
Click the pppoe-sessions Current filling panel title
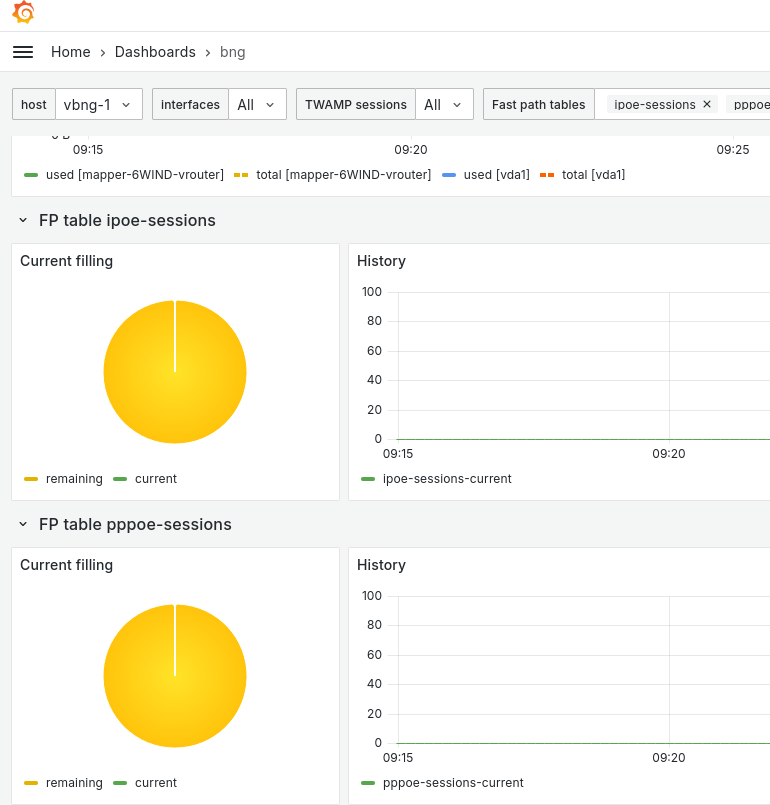[66, 565]
